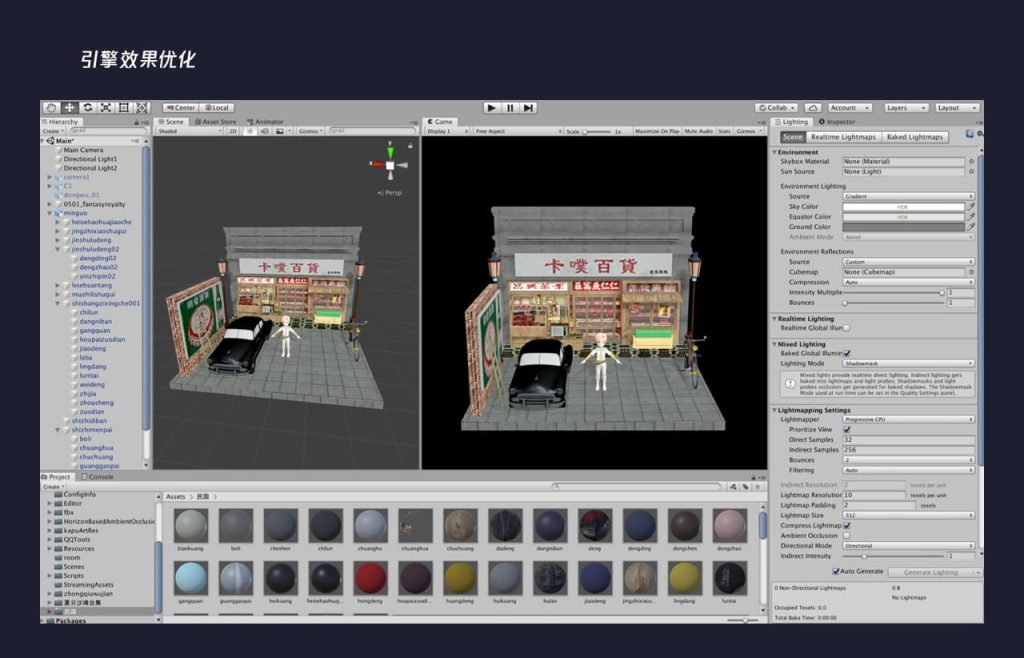Switch to the Scene tab

coord(170,122)
